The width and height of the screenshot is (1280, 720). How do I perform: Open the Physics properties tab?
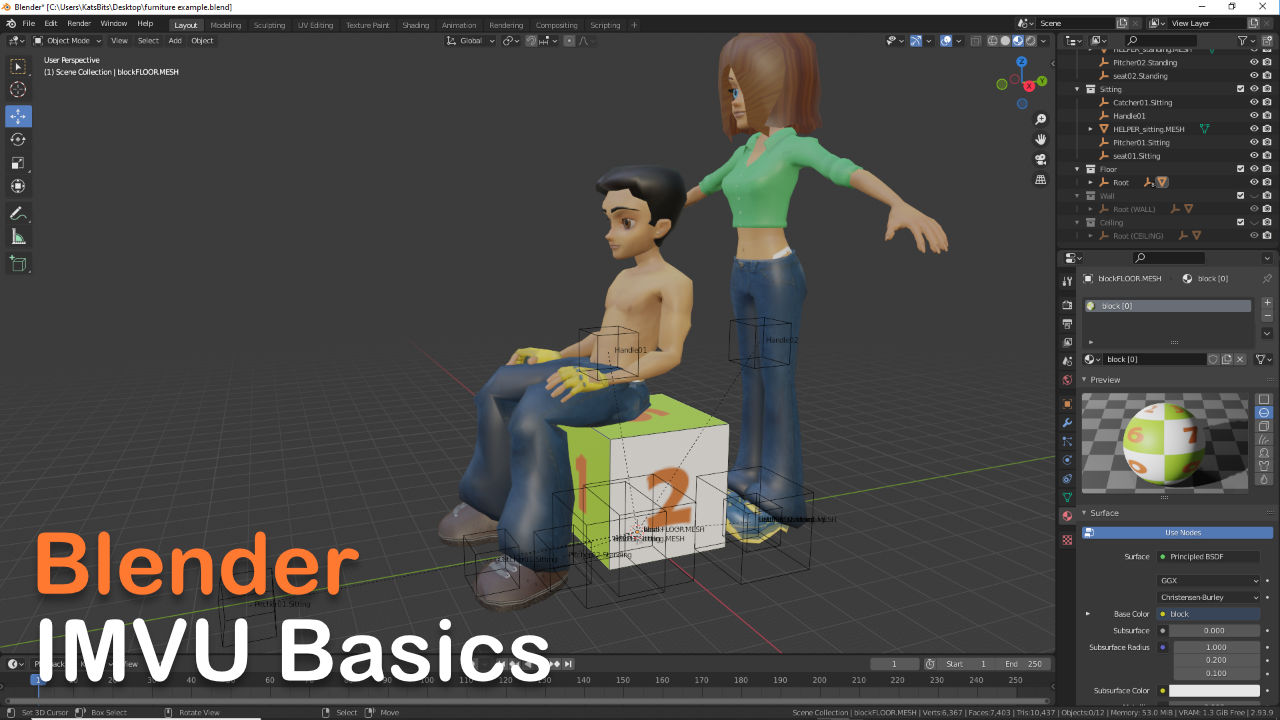coord(1067,460)
